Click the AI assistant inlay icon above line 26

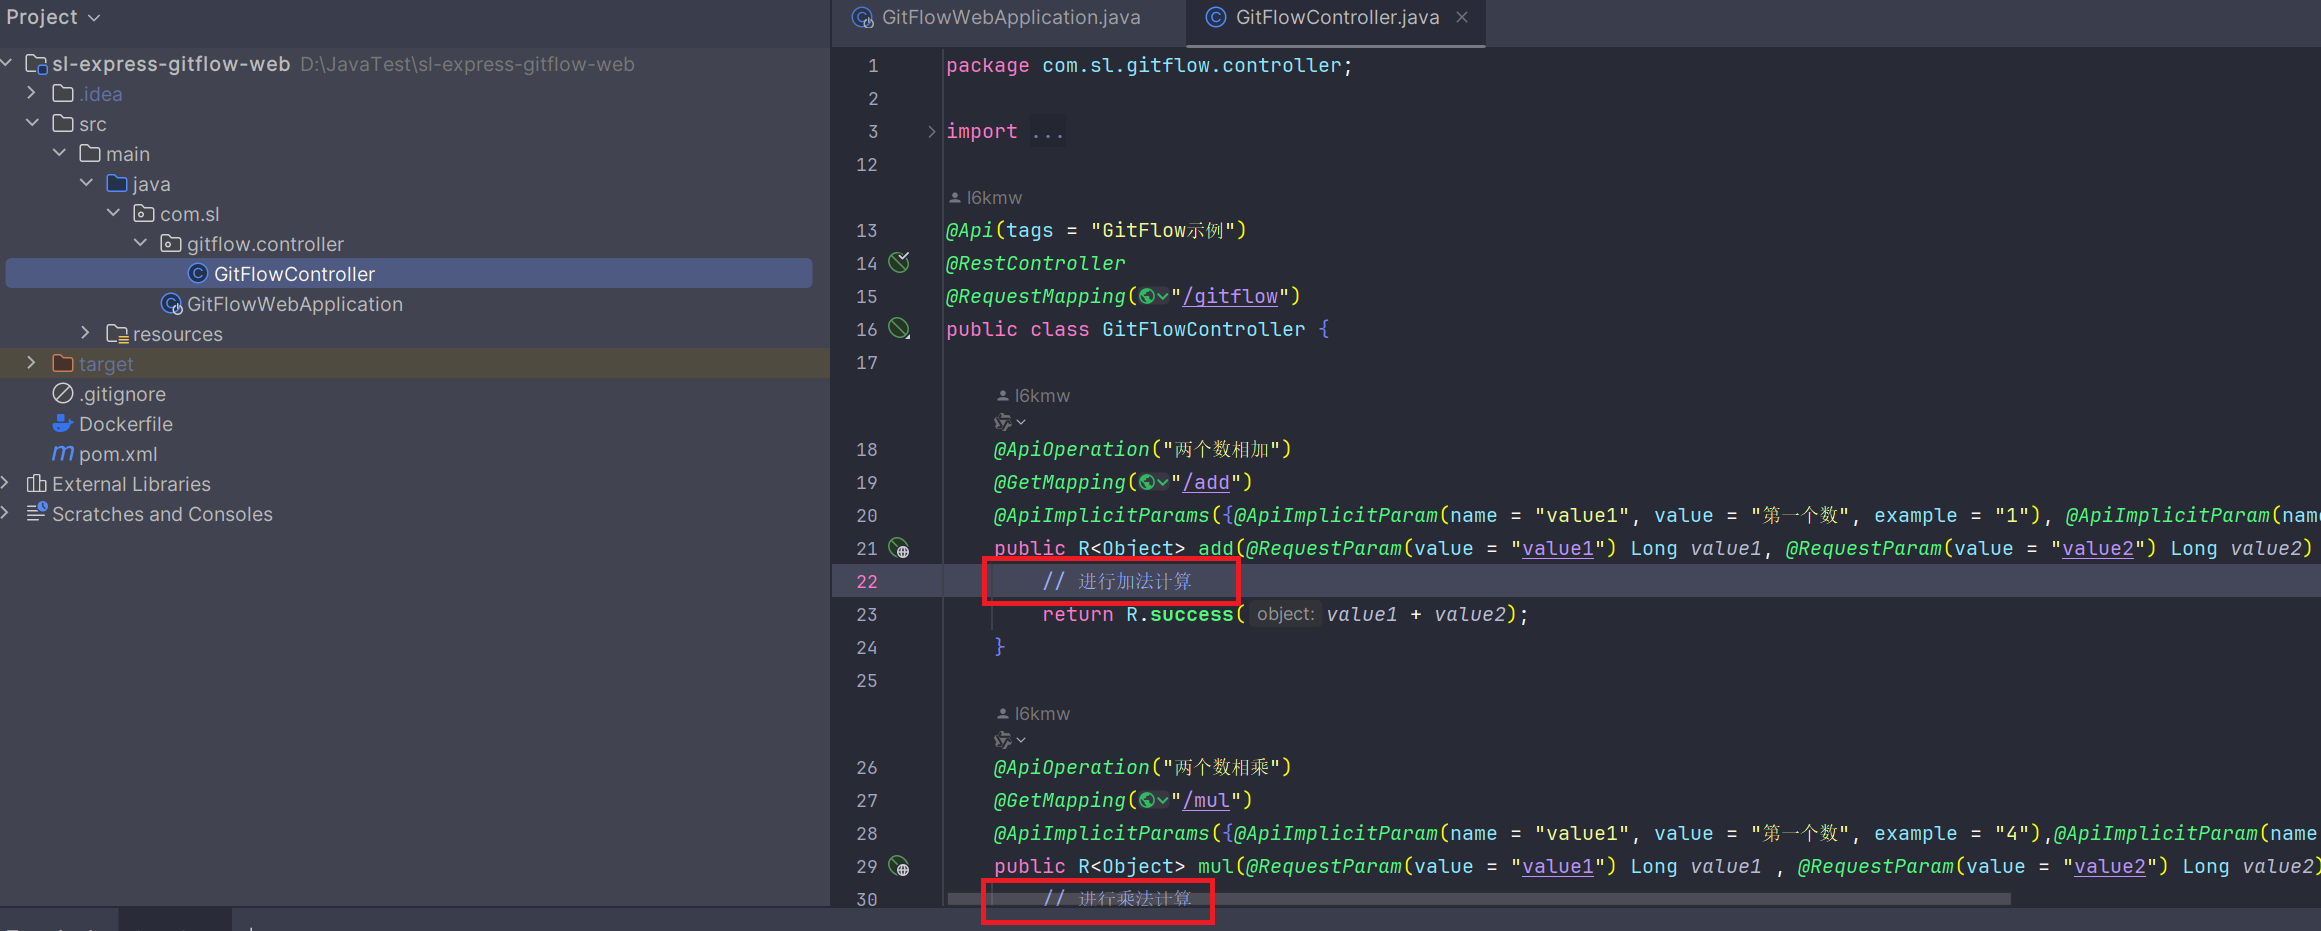[x=1003, y=740]
